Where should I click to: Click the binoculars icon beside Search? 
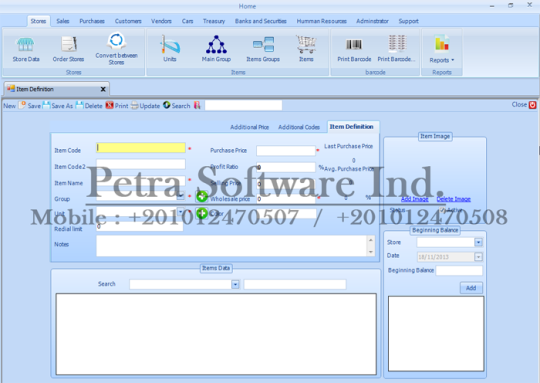click(197, 105)
